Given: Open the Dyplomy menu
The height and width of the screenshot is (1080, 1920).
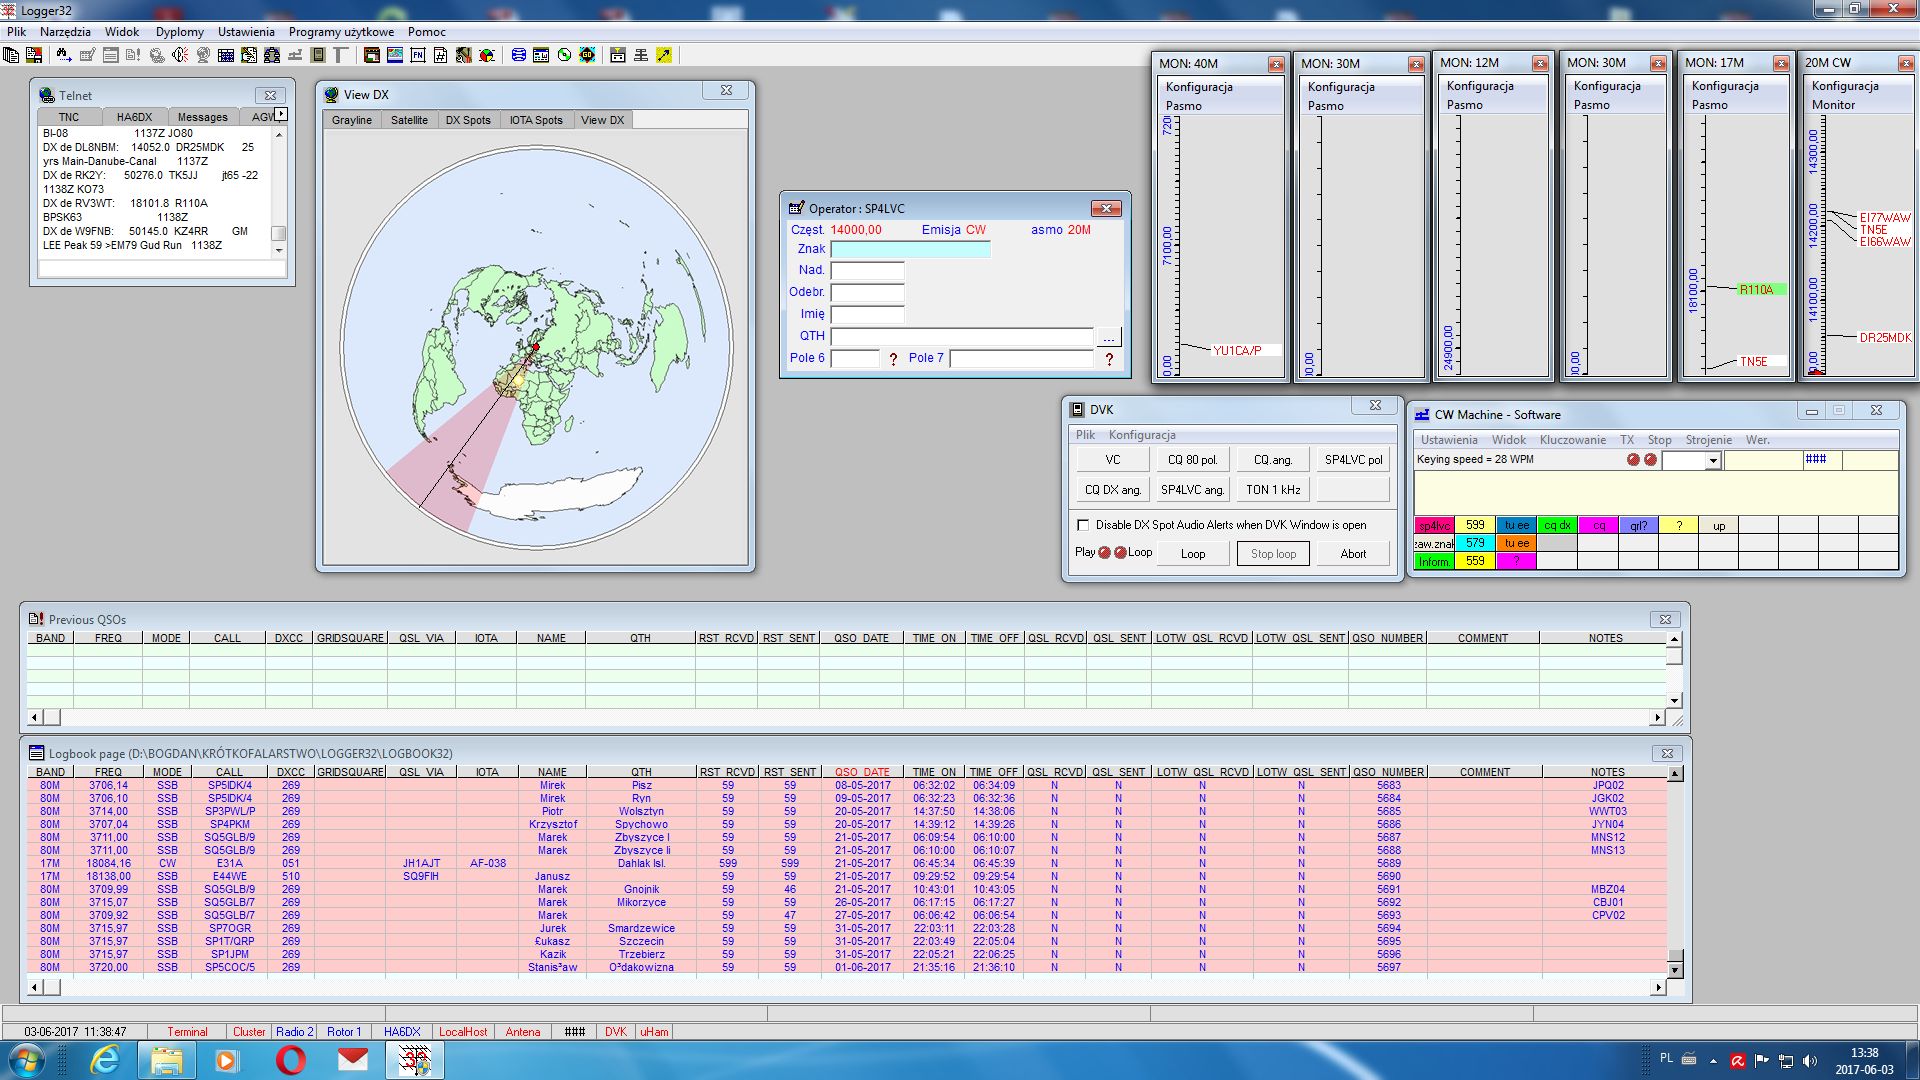Looking at the screenshot, I should tap(179, 32).
